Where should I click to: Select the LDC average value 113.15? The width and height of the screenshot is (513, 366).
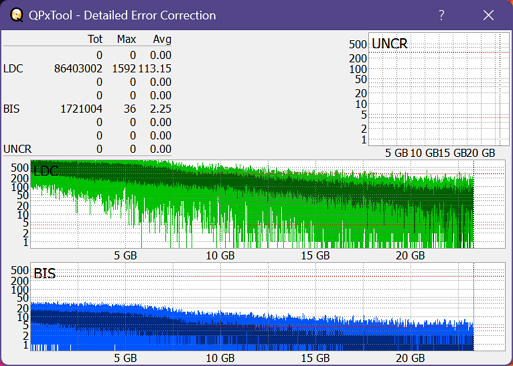(155, 69)
